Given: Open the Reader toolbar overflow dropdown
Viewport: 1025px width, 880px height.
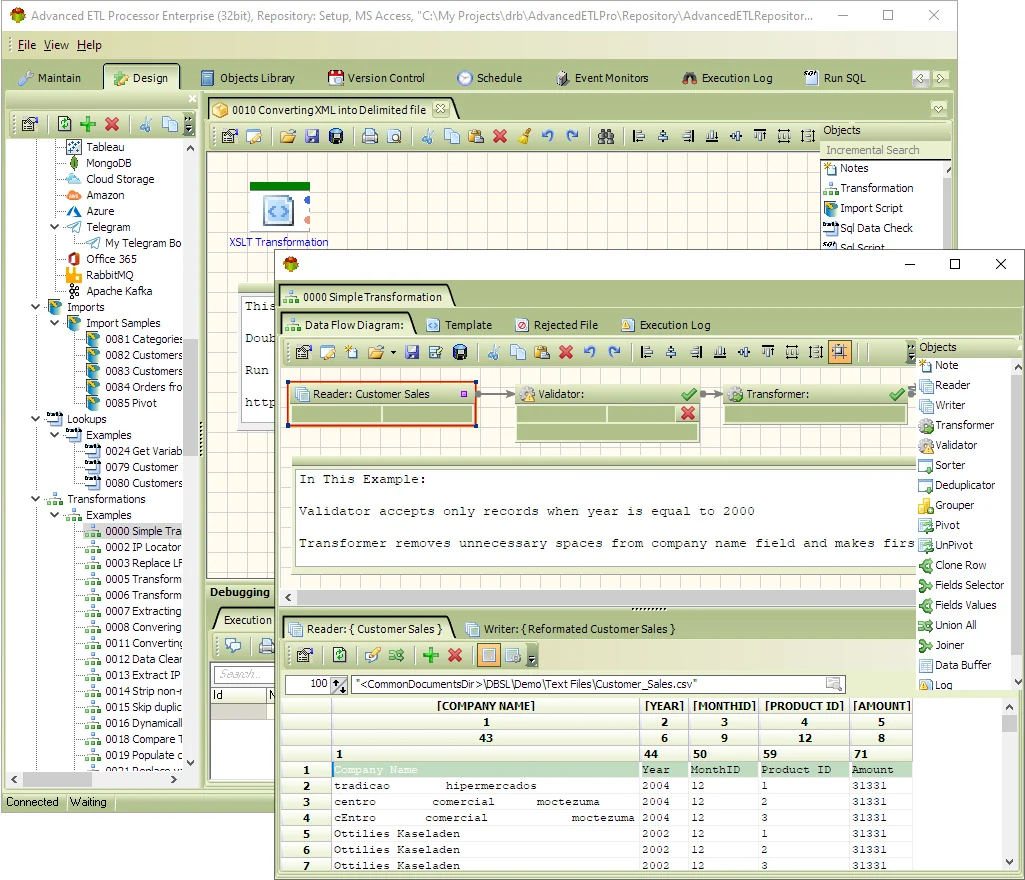Looking at the screenshot, I should pos(531,658).
